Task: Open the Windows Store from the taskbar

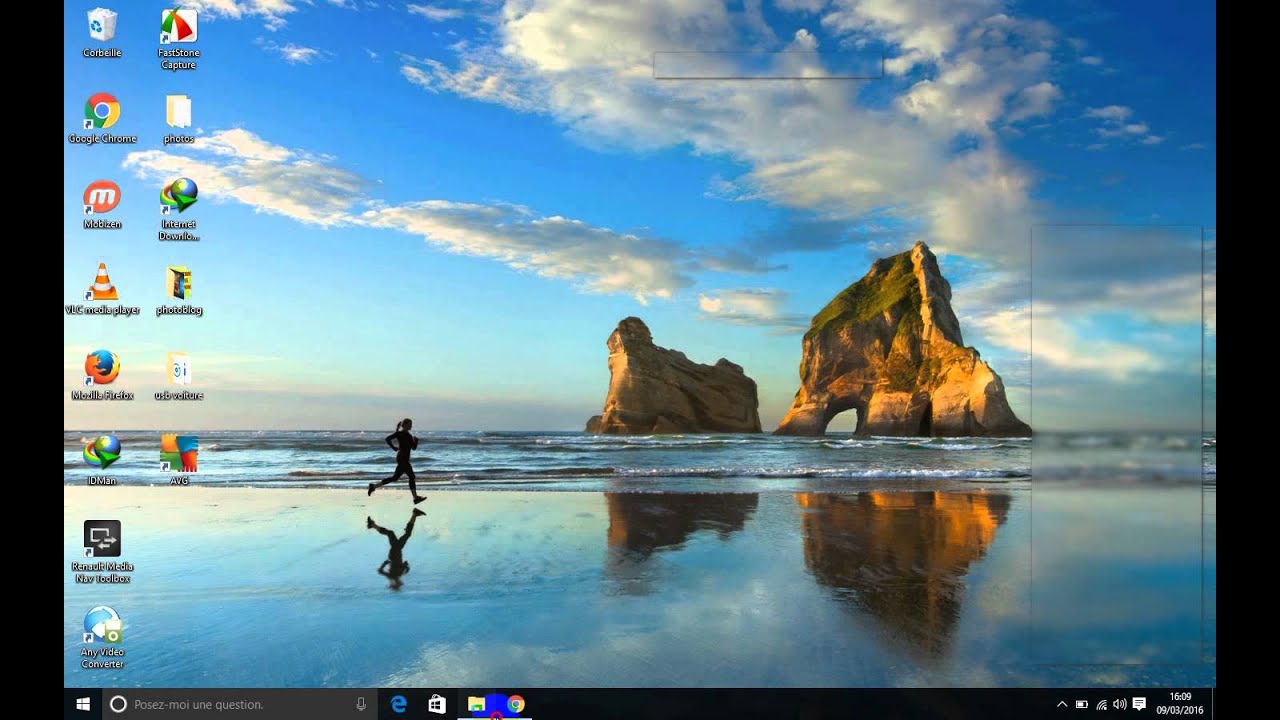Action: 437,704
